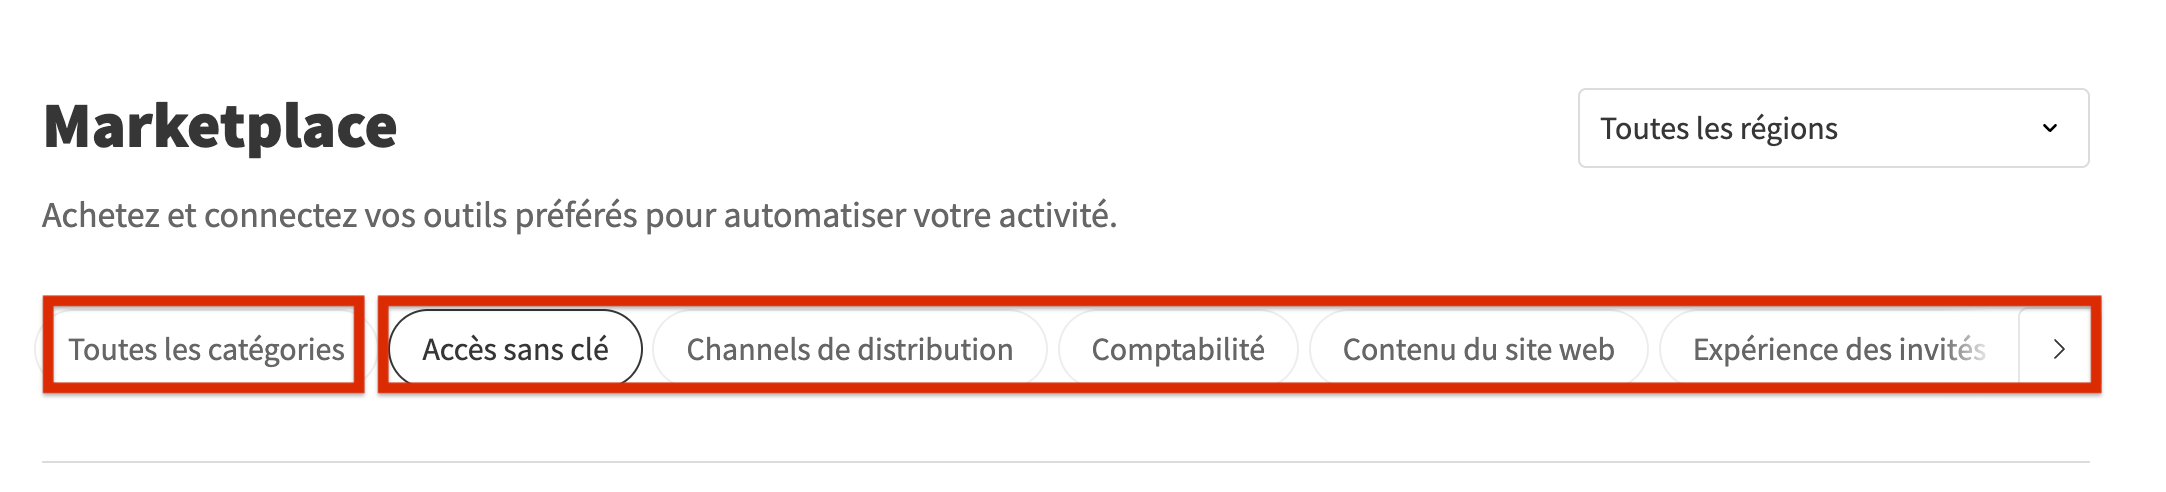Filter by Comptabilité category

click(x=1178, y=349)
